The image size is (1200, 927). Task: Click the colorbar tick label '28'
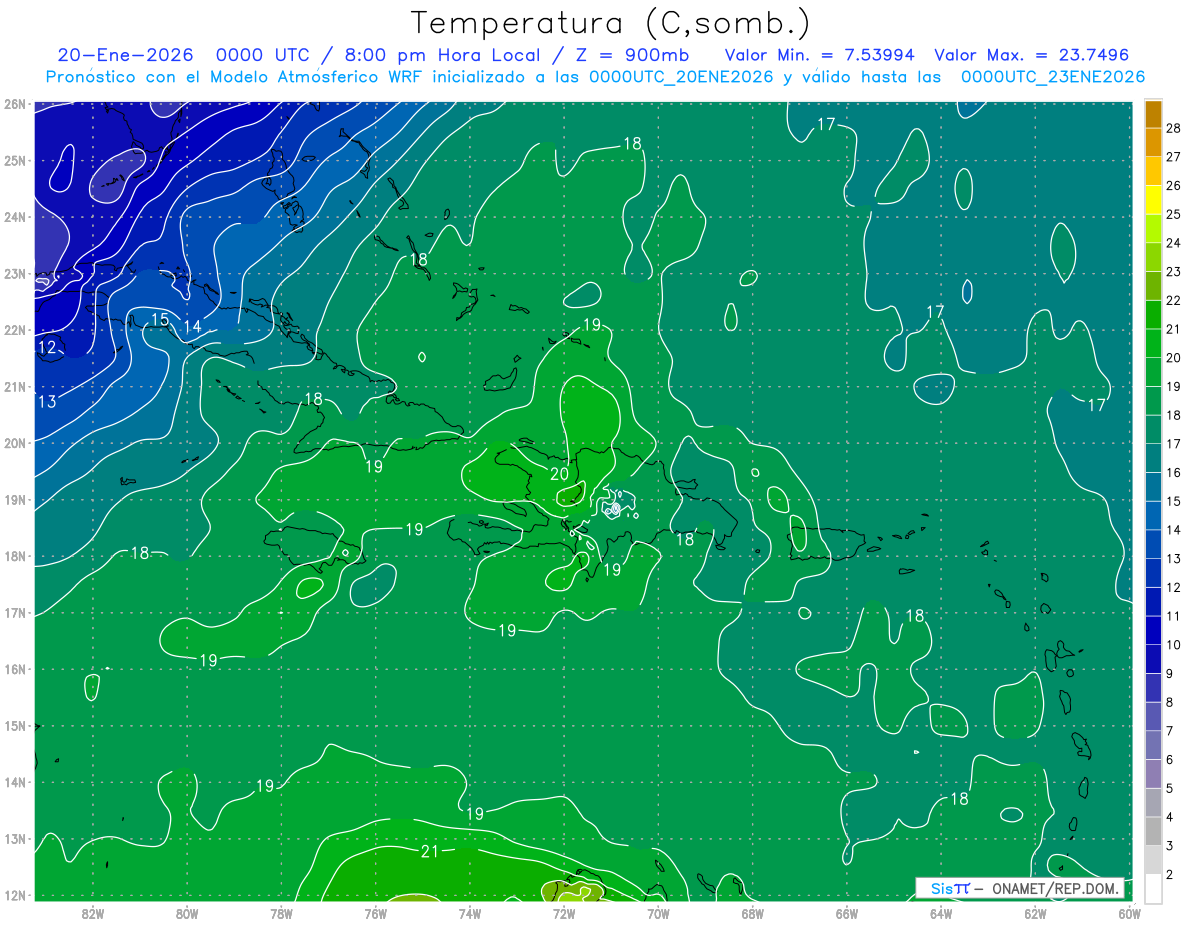[x=1173, y=128]
